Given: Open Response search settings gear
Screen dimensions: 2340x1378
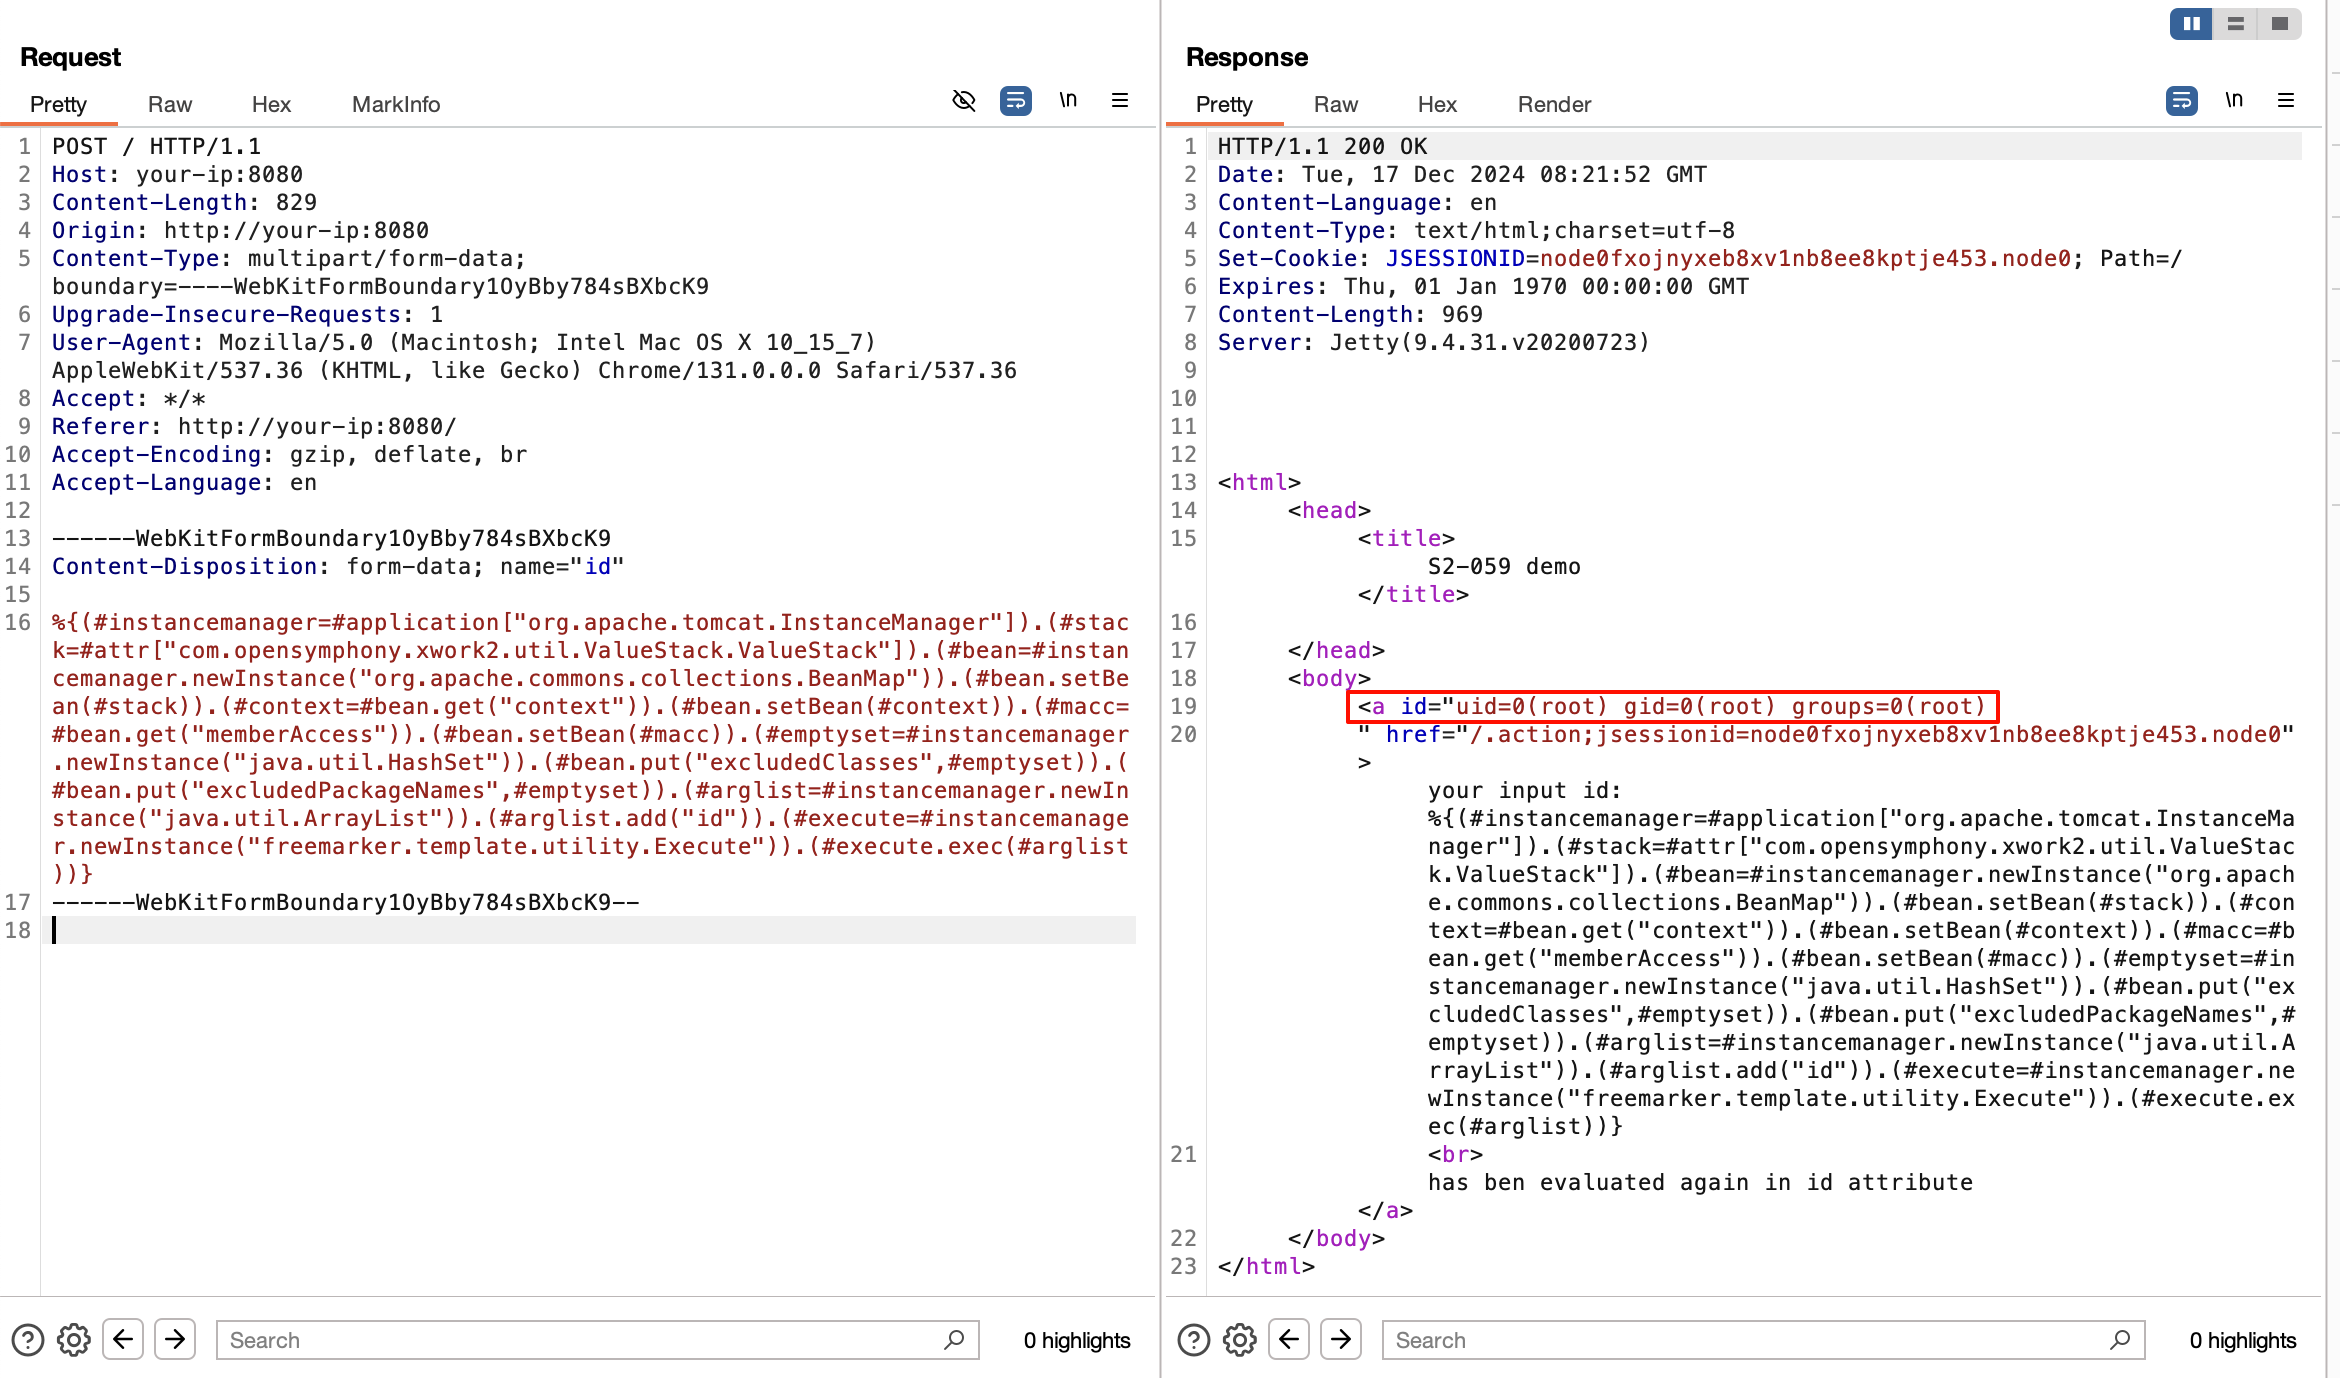Looking at the screenshot, I should [1240, 1340].
